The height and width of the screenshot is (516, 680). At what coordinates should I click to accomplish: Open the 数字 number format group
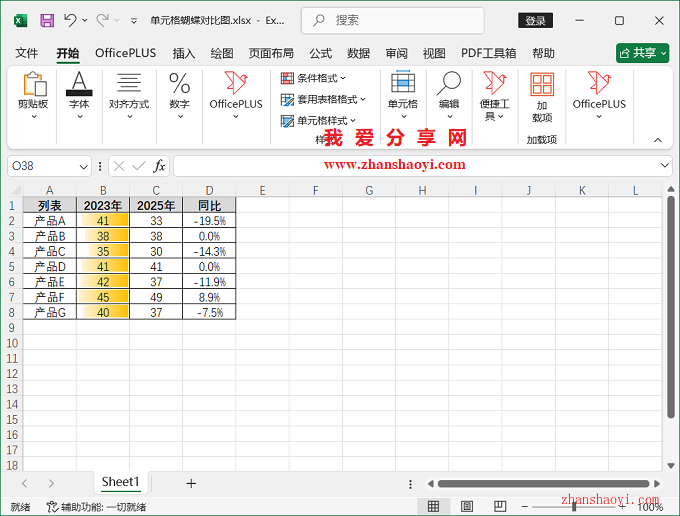coord(179,96)
